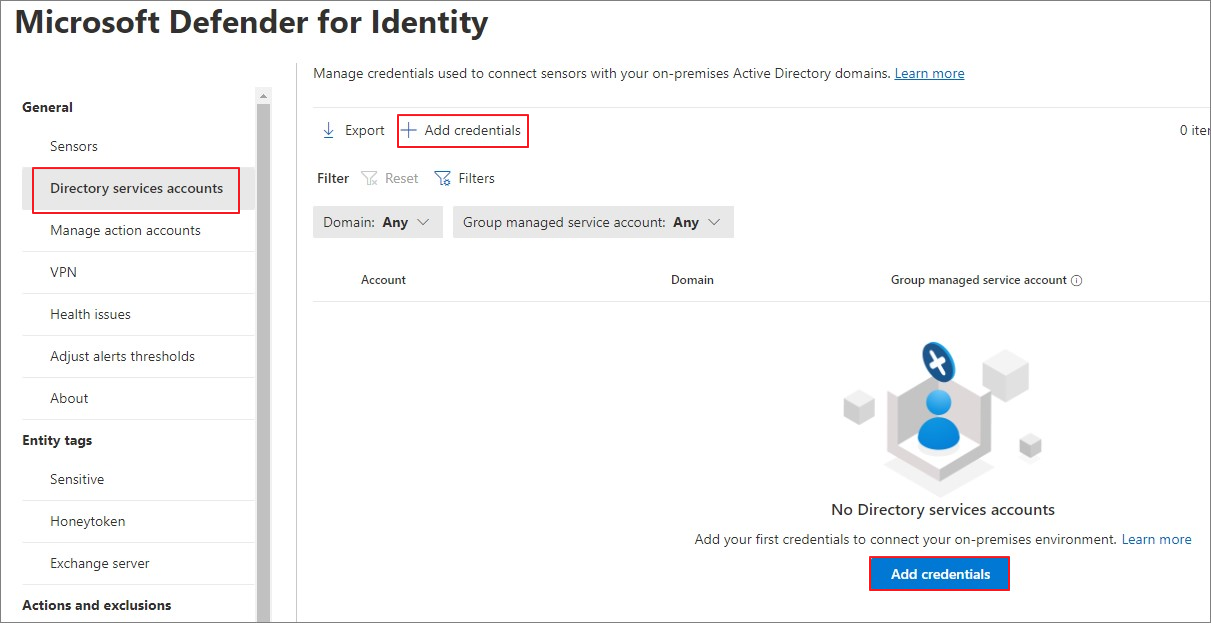Screen dimensions: 1211x623
Task: Open Health issues page
Action: click(90, 314)
